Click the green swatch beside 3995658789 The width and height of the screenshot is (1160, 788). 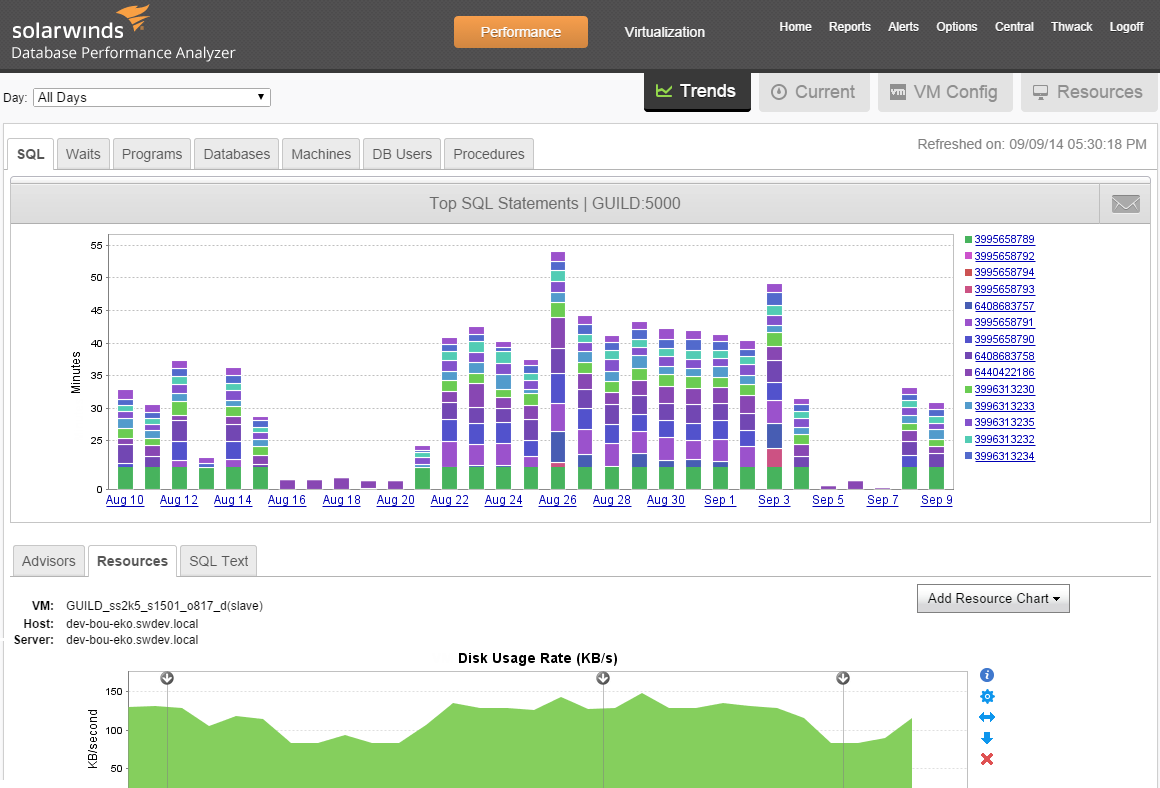968,240
